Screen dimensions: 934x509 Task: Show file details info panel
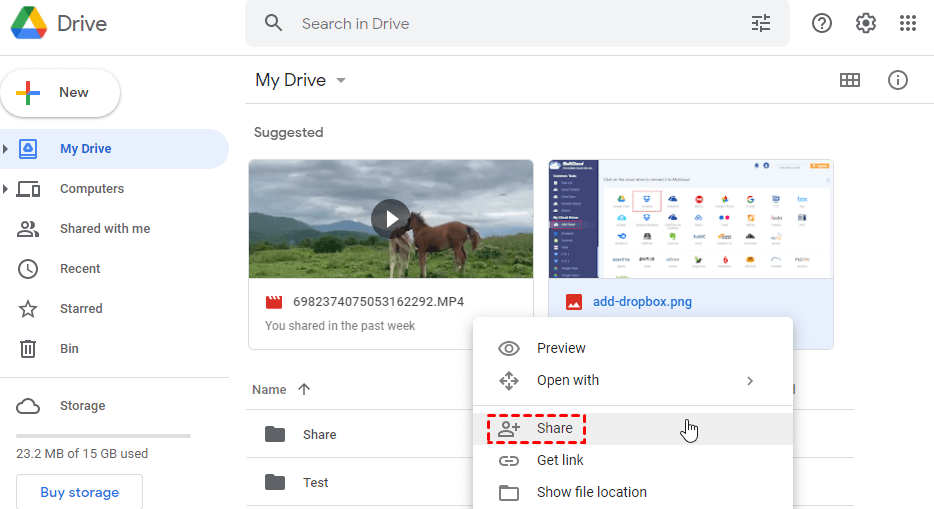[898, 81]
